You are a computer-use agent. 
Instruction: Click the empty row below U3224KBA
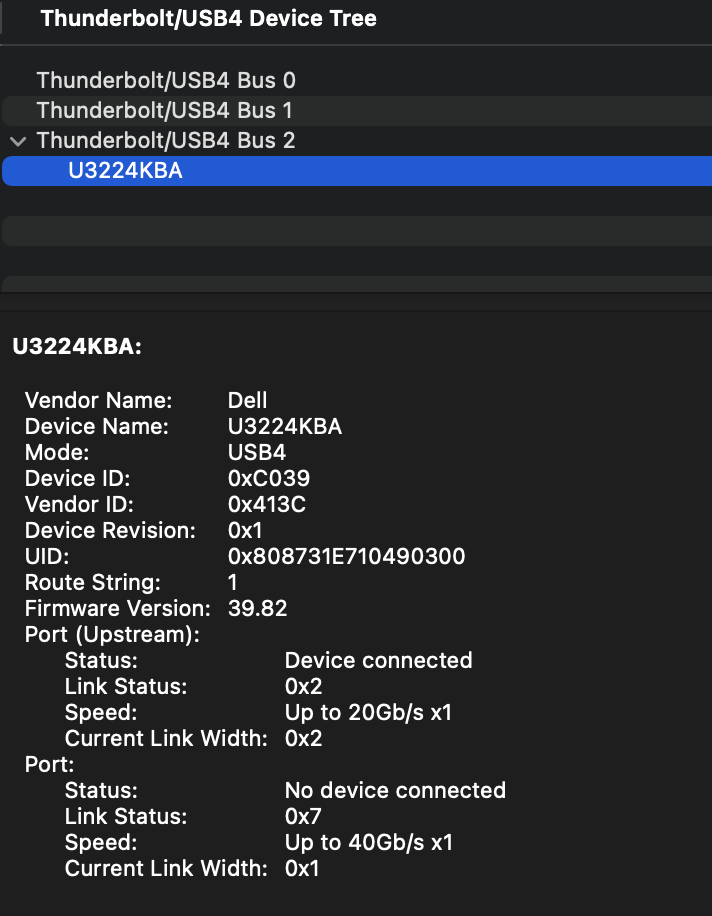point(357,201)
